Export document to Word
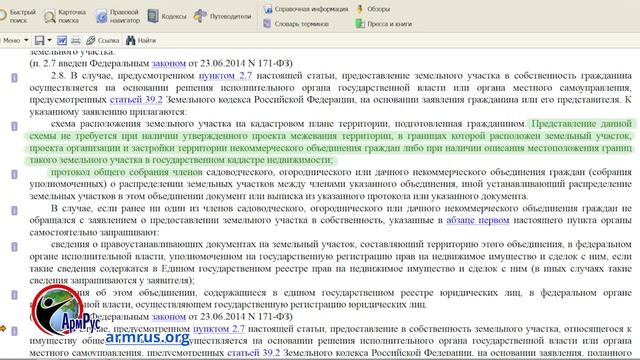The height and width of the screenshot is (360, 640). coord(62,40)
